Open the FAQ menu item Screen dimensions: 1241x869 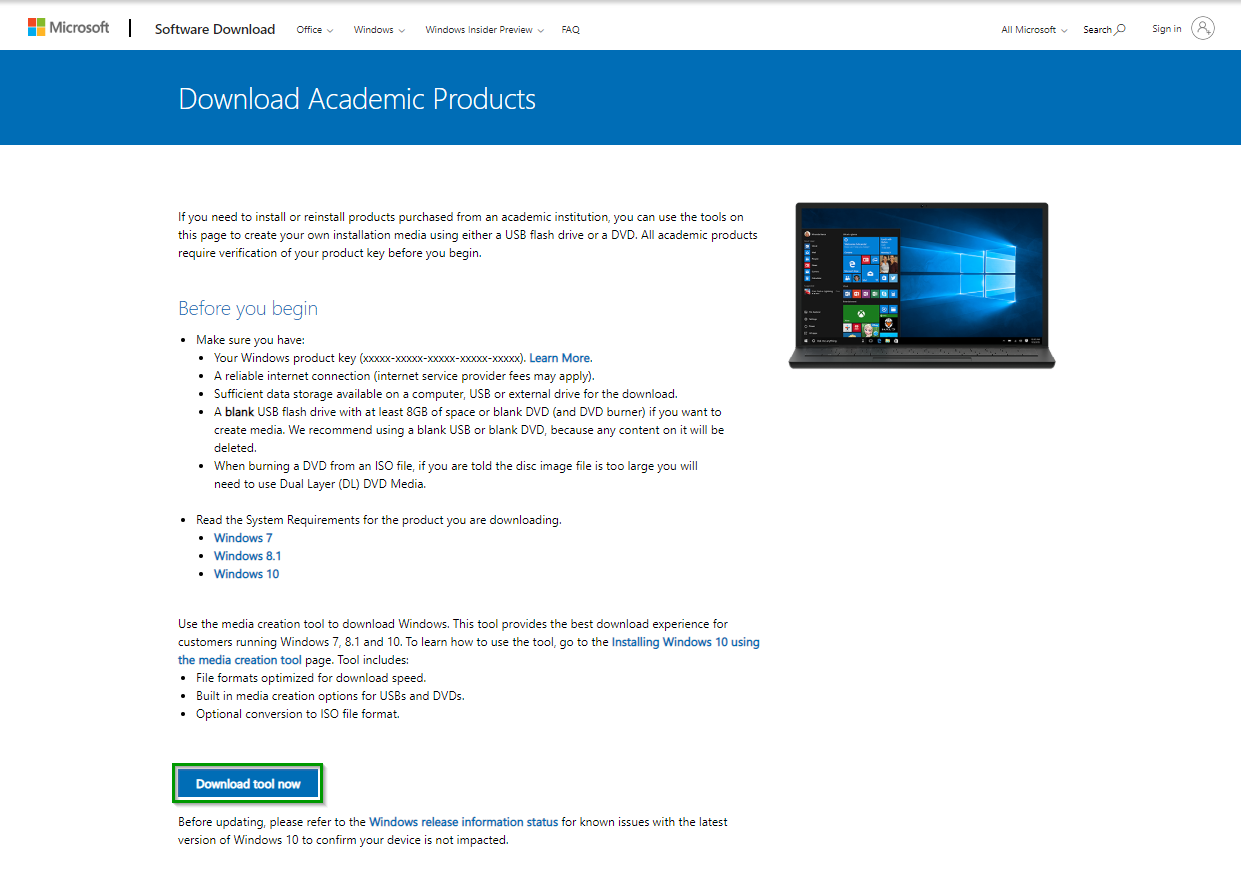tap(570, 30)
